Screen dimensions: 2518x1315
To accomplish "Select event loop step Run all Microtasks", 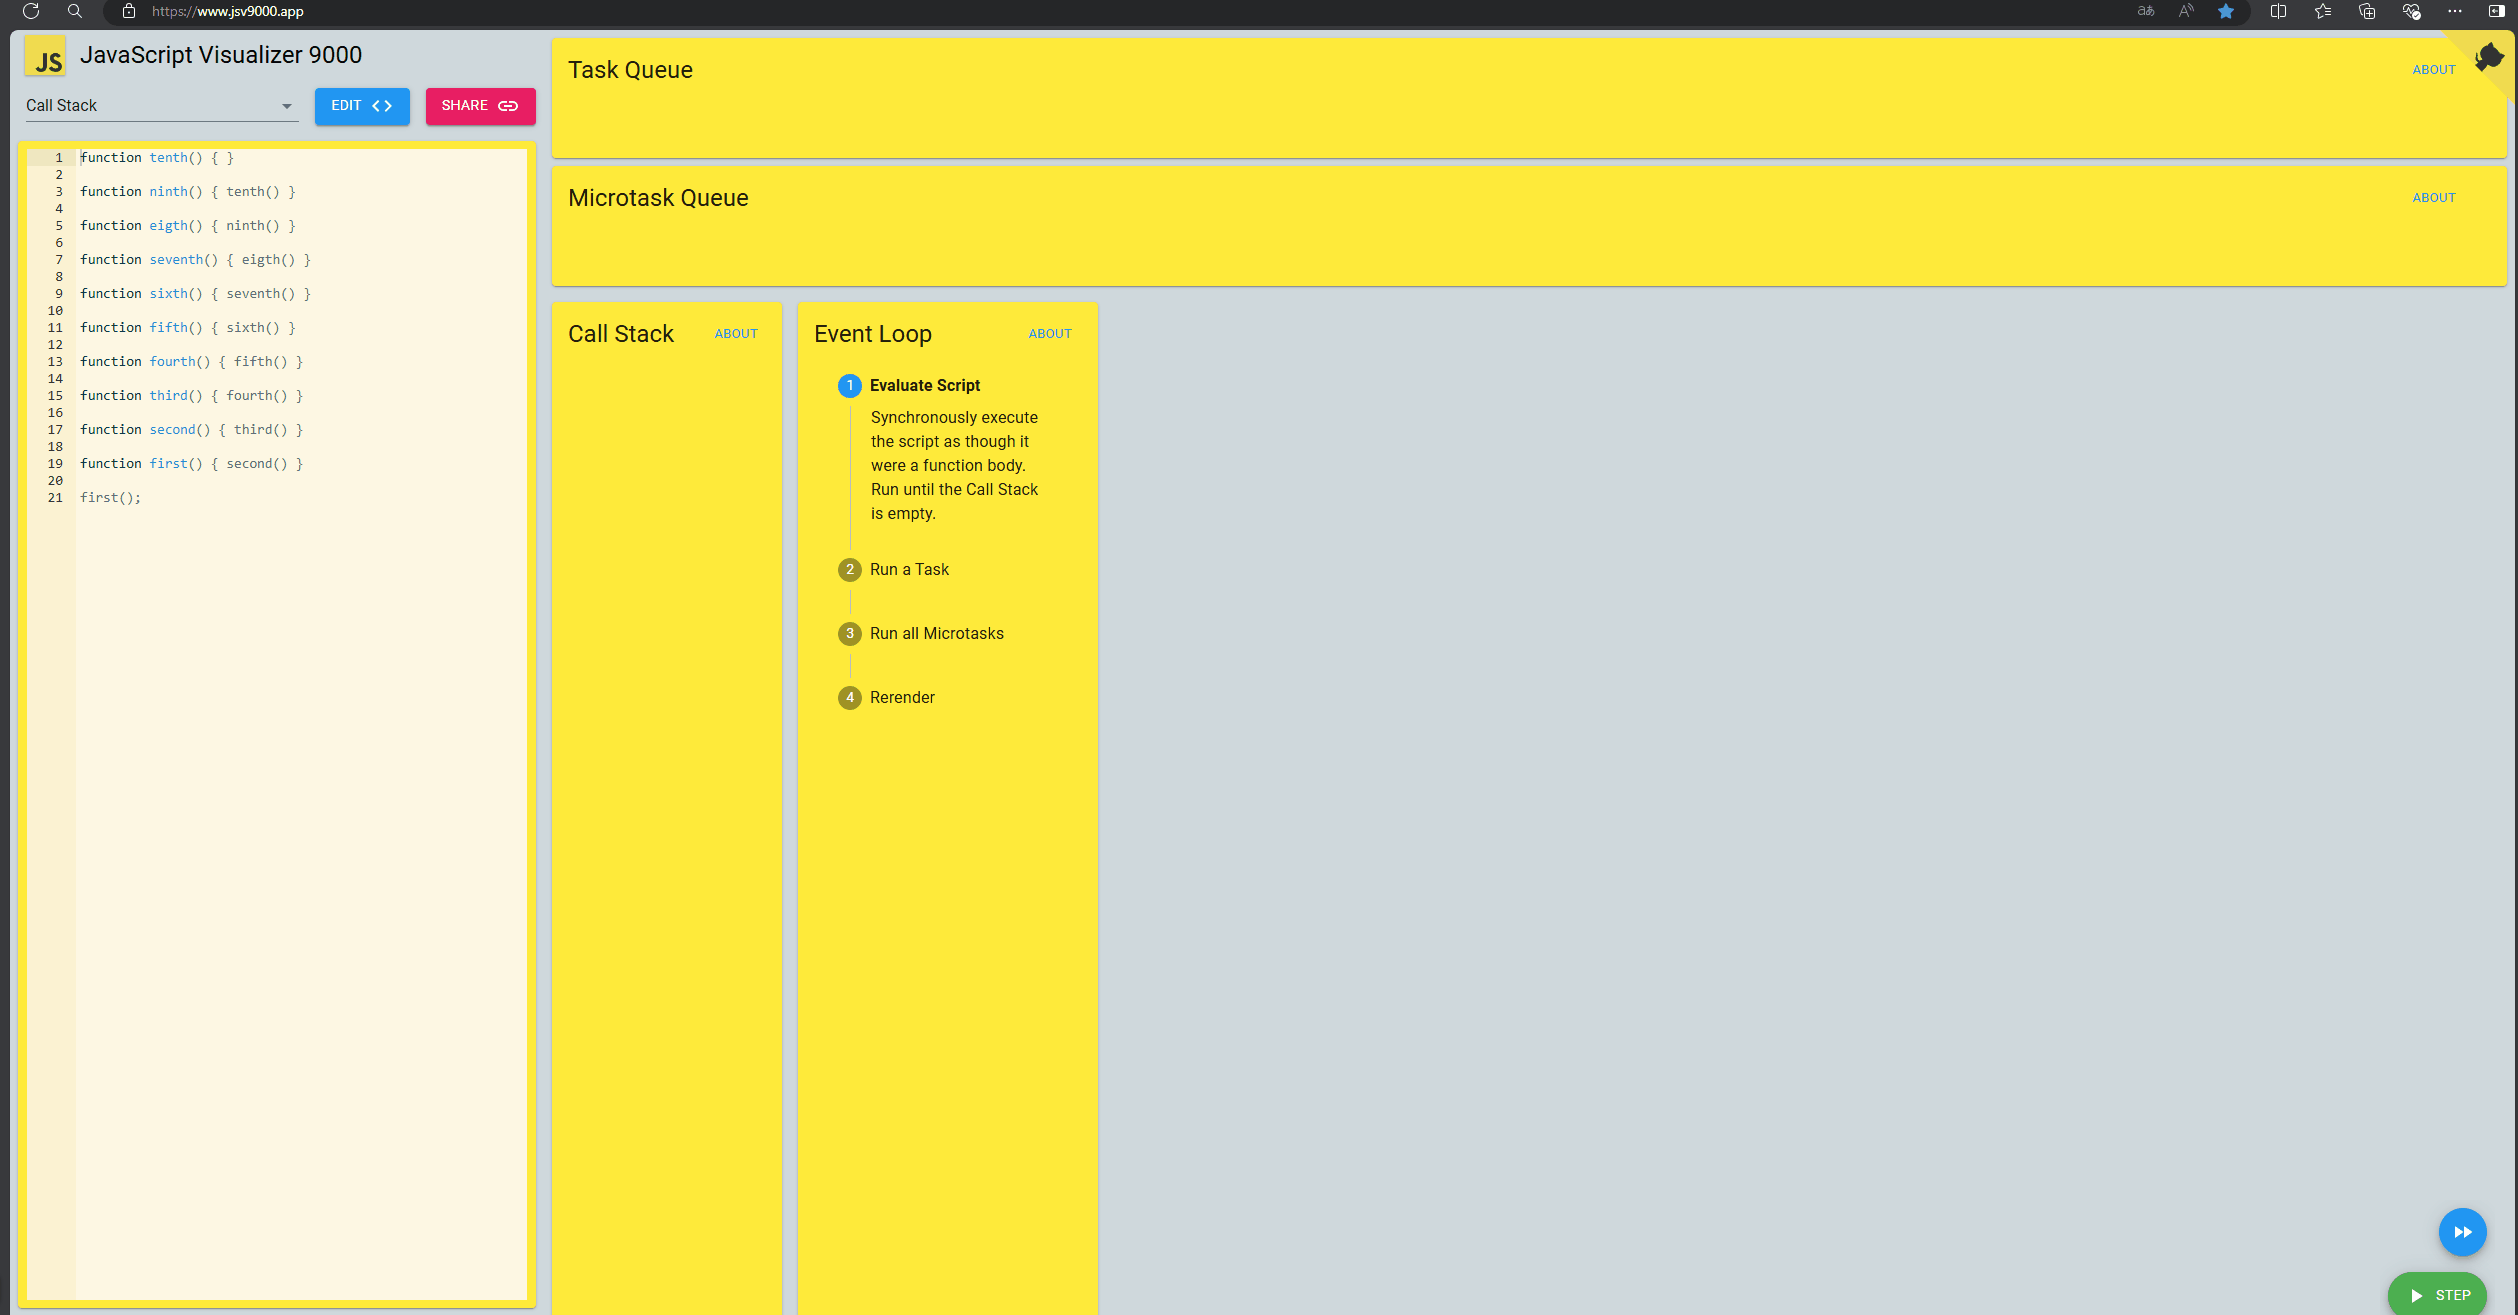I will (x=936, y=633).
